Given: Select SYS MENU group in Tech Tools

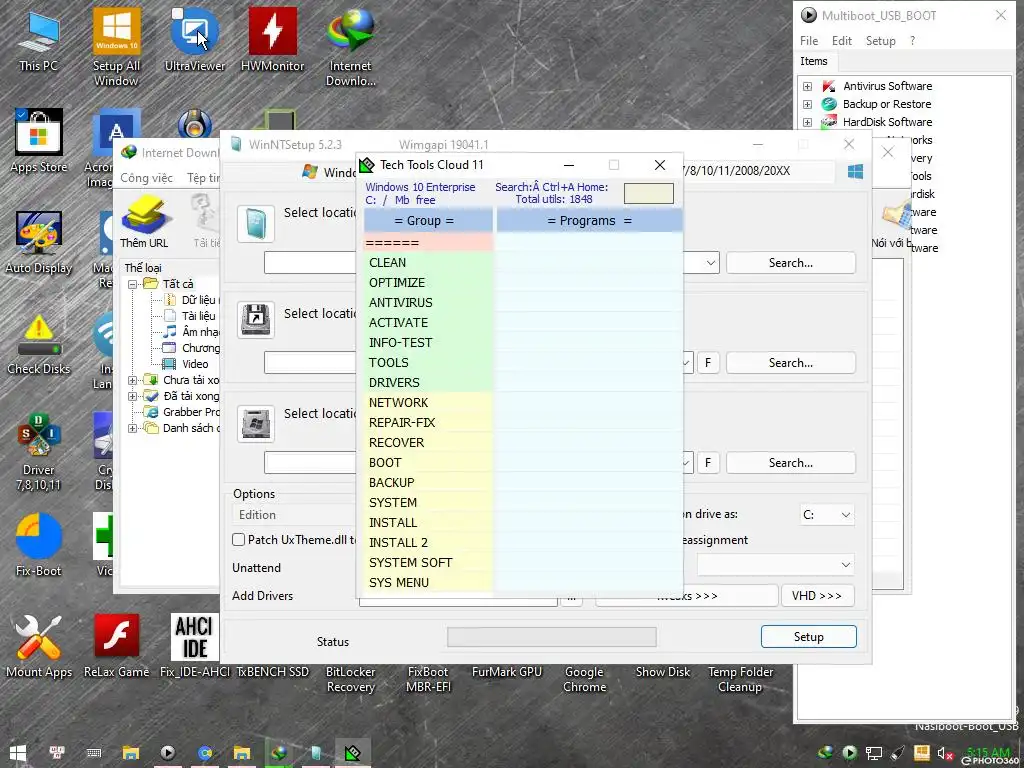Looking at the screenshot, I should [x=428, y=583].
